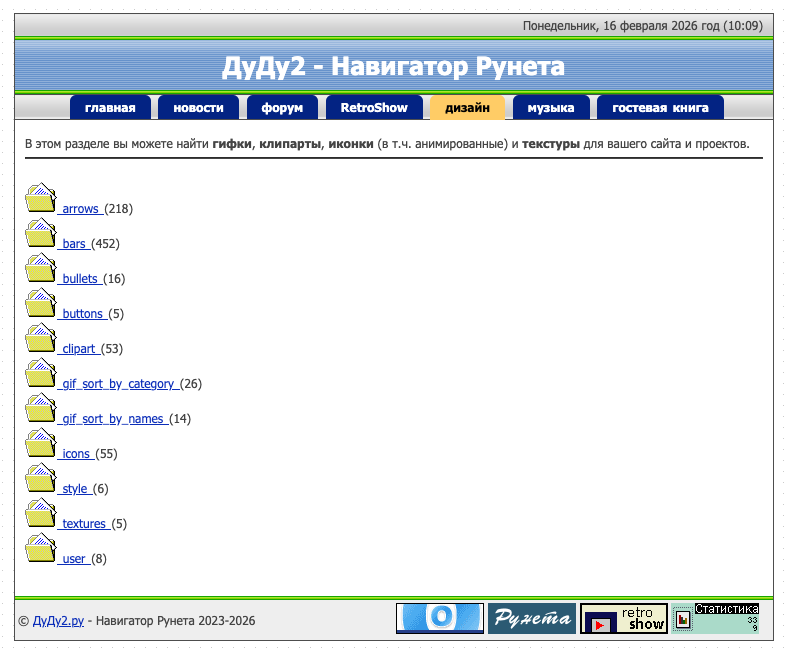Click the folder icon beside bars
The width and height of the screenshot is (785, 650).
41,233
